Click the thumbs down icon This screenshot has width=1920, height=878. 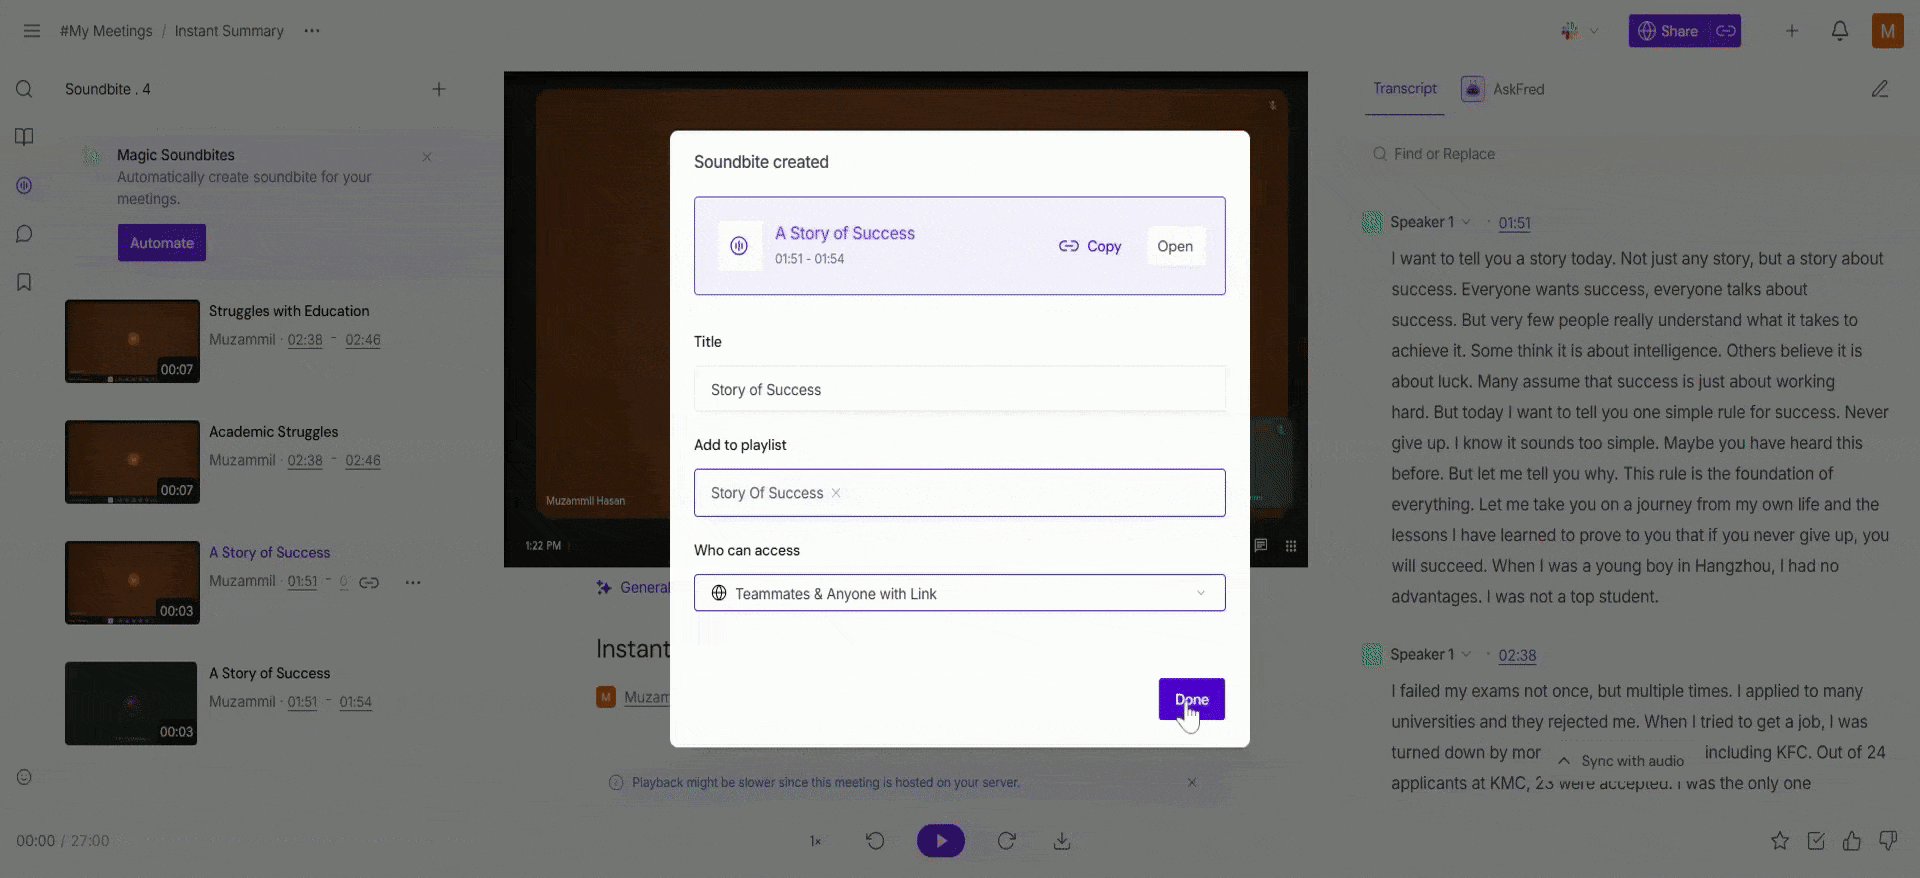pos(1888,841)
